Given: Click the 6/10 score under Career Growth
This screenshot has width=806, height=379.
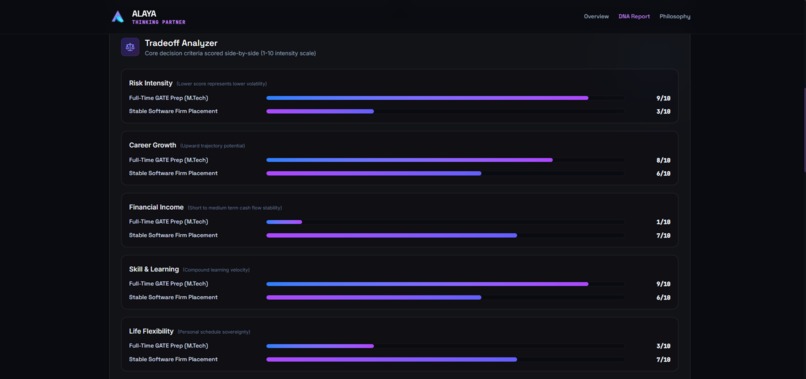Looking at the screenshot, I should 663,174.
